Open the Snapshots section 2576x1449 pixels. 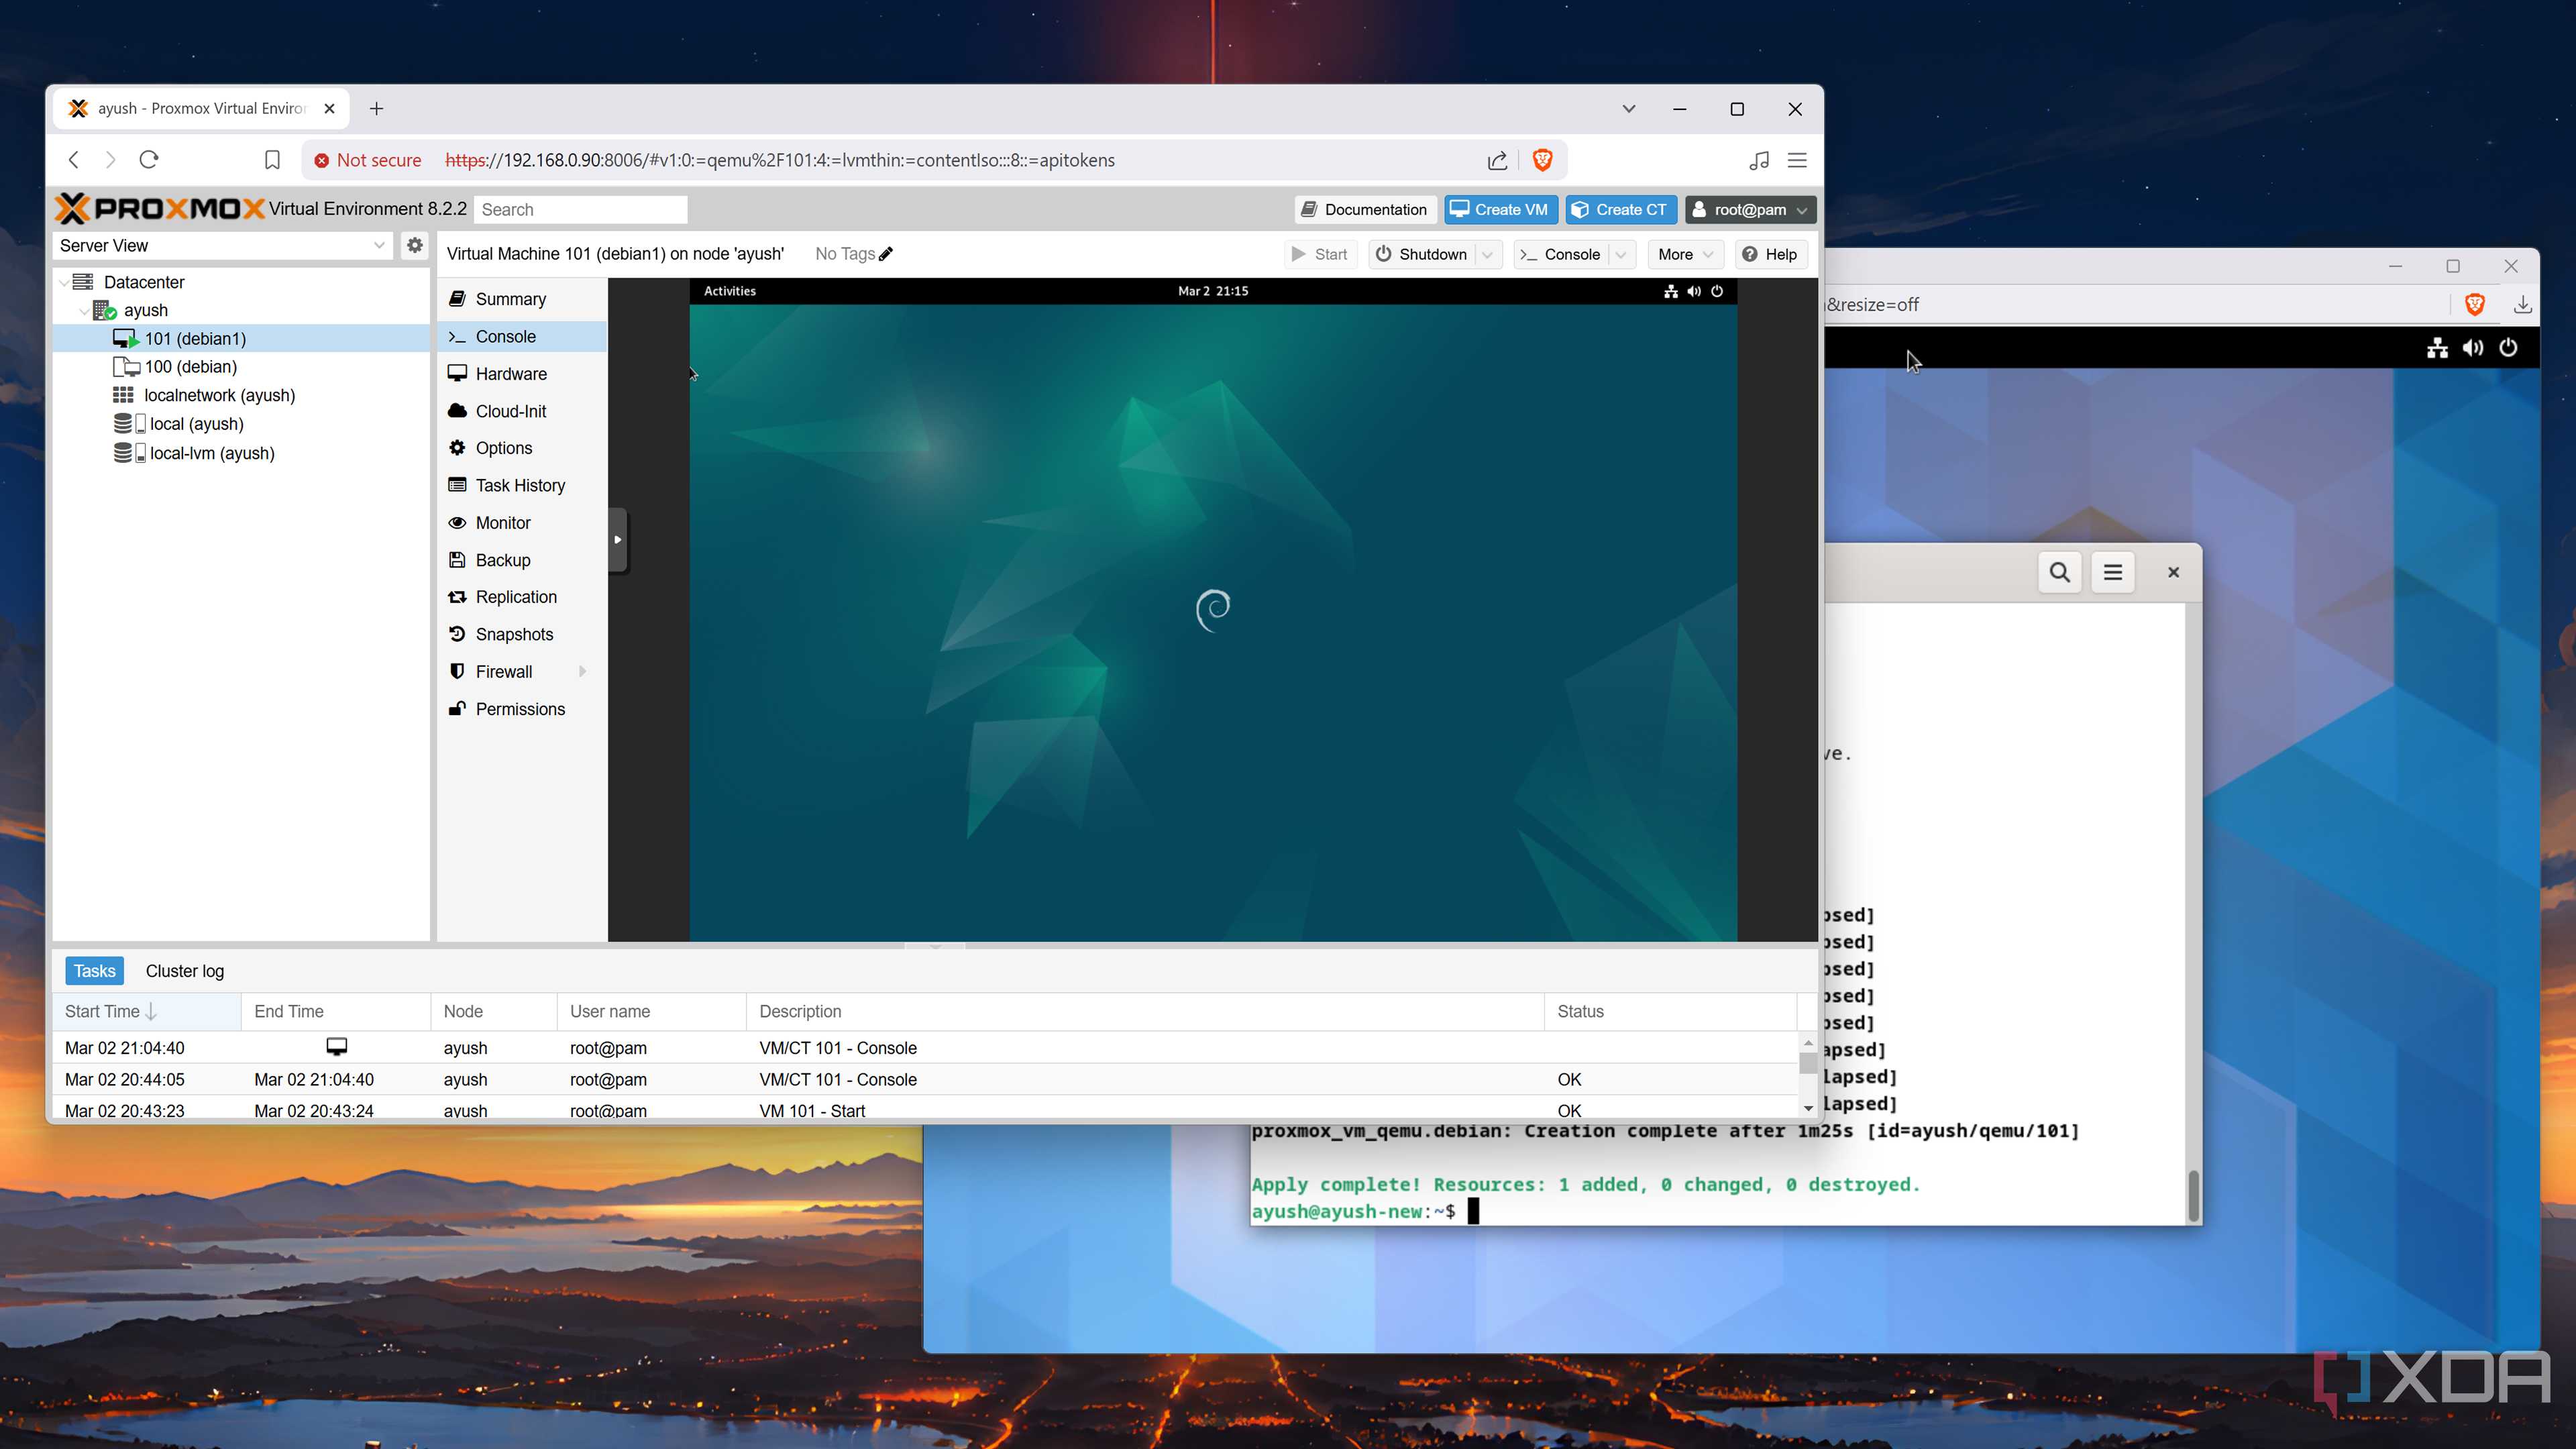pos(514,634)
